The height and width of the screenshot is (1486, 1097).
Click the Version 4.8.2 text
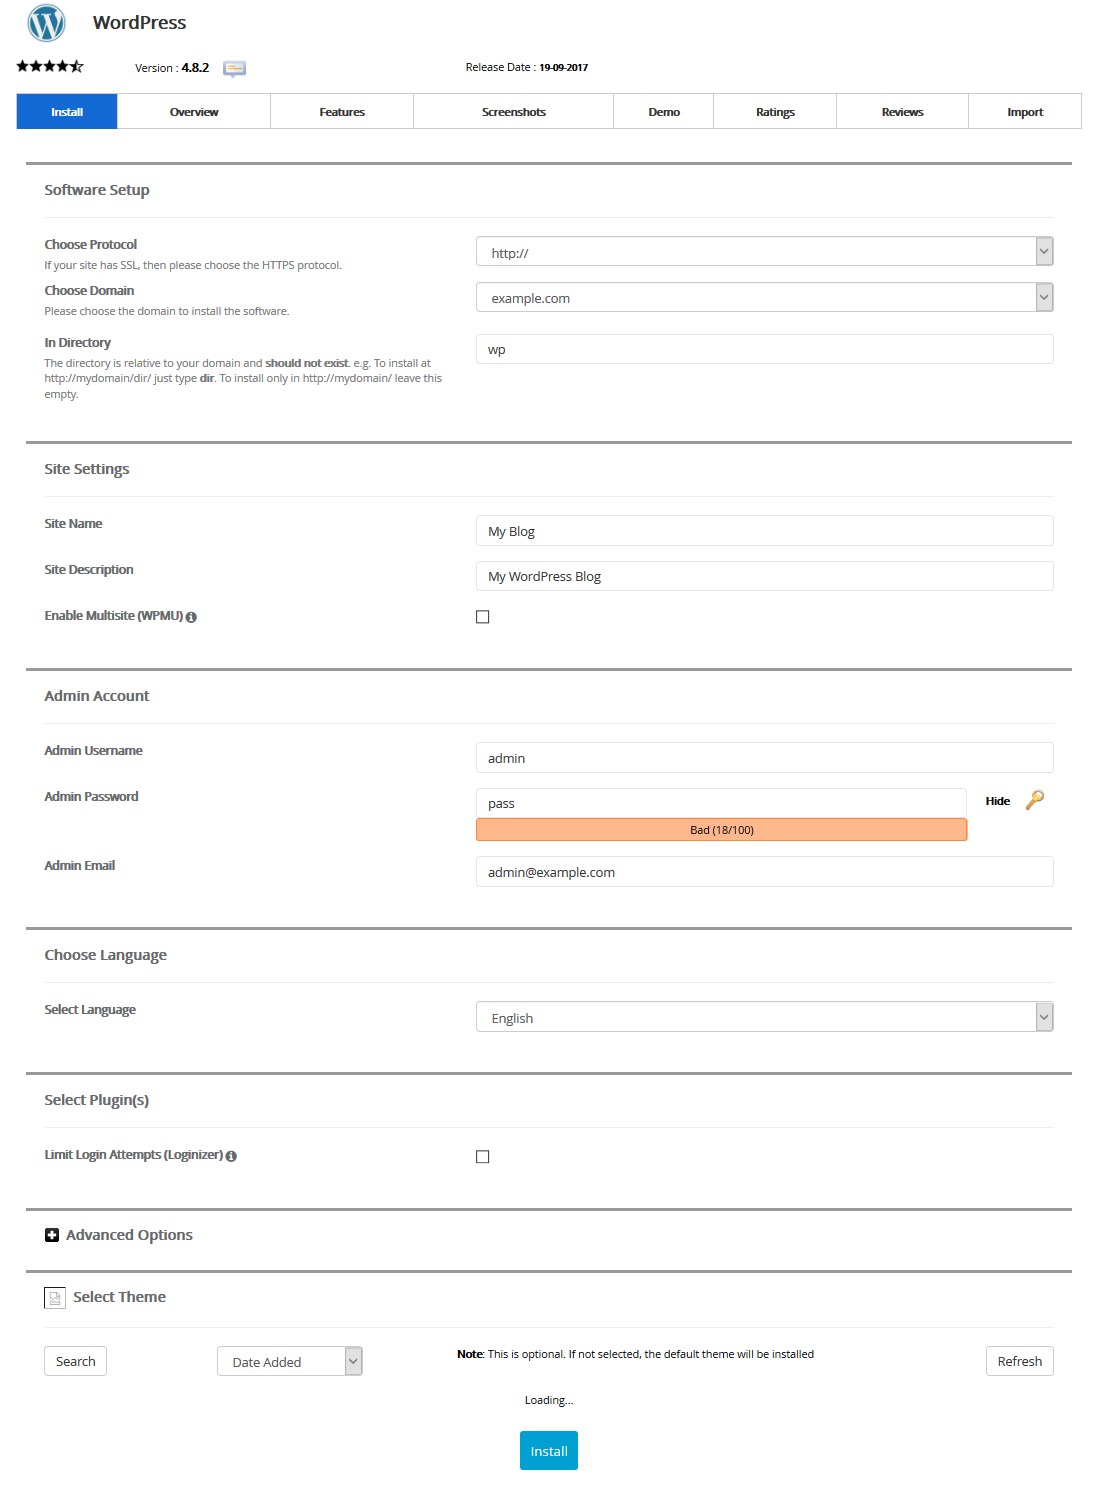[x=172, y=68]
